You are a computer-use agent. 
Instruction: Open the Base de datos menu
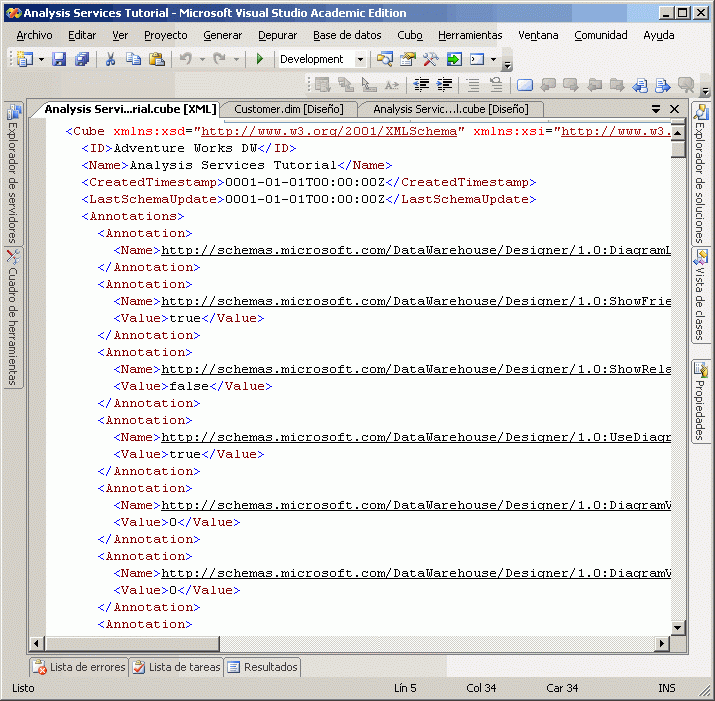(347, 35)
